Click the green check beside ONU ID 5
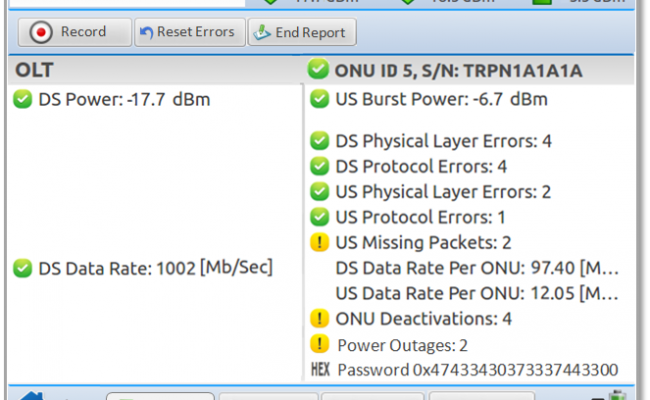The width and height of the screenshot is (650, 400). pos(318,70)
